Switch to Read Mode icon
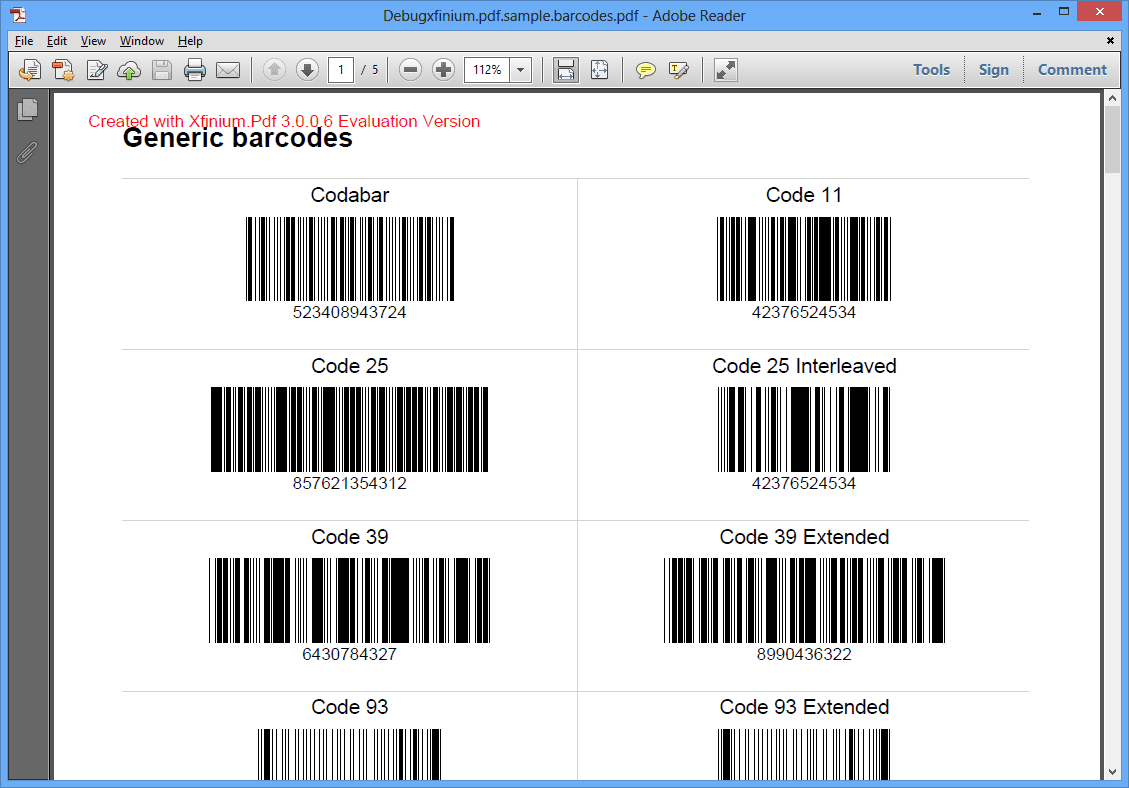This screenshot has height=788, width=1129. [726, 70]
